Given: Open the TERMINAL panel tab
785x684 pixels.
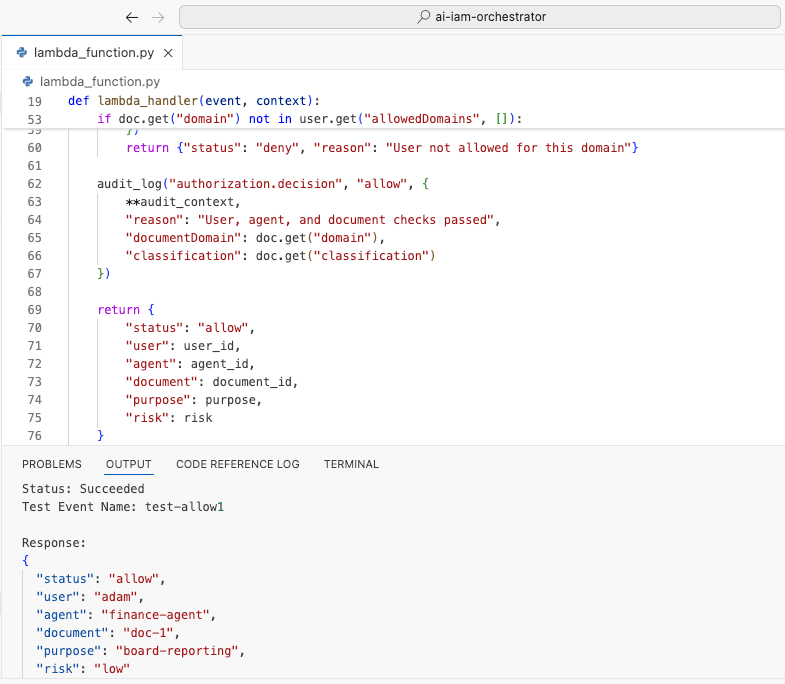Looking at the screenshot, I should 351,464.
